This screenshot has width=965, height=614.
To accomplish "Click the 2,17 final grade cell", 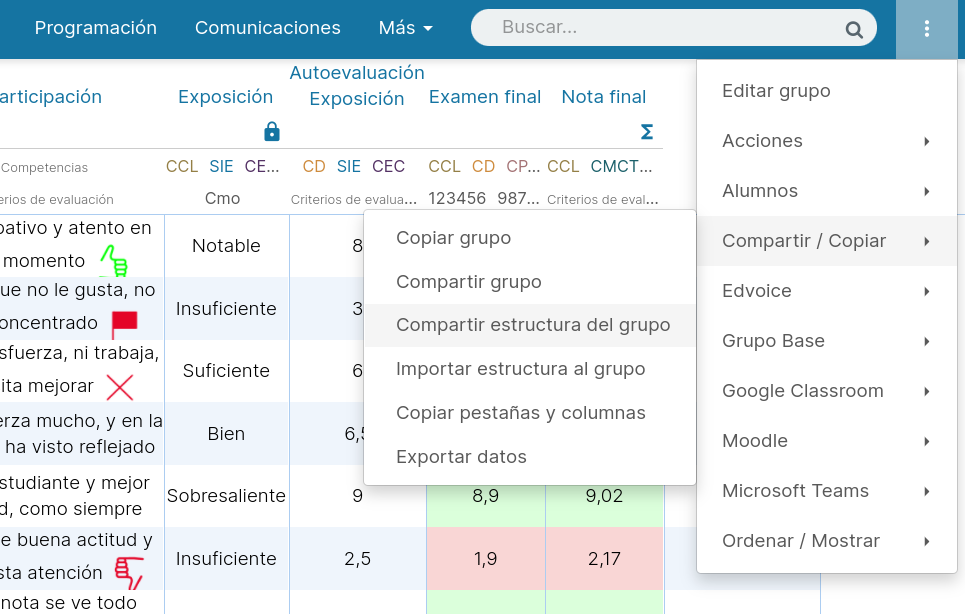I will 604,559.
